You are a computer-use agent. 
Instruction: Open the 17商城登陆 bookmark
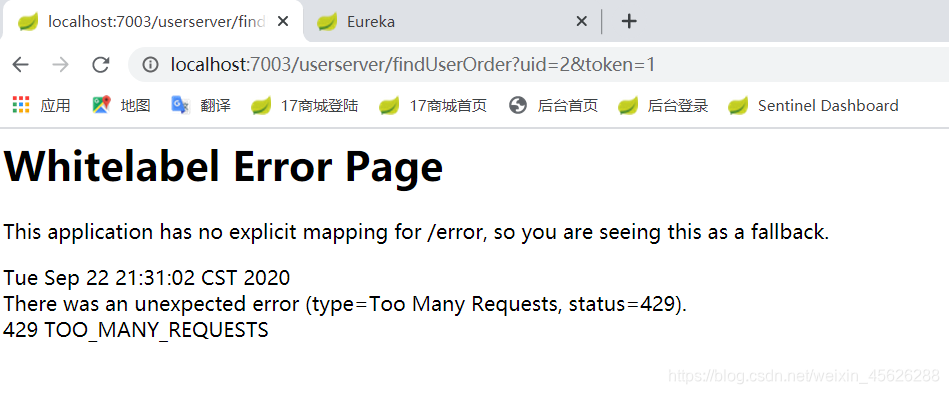[x=304, y=105]
